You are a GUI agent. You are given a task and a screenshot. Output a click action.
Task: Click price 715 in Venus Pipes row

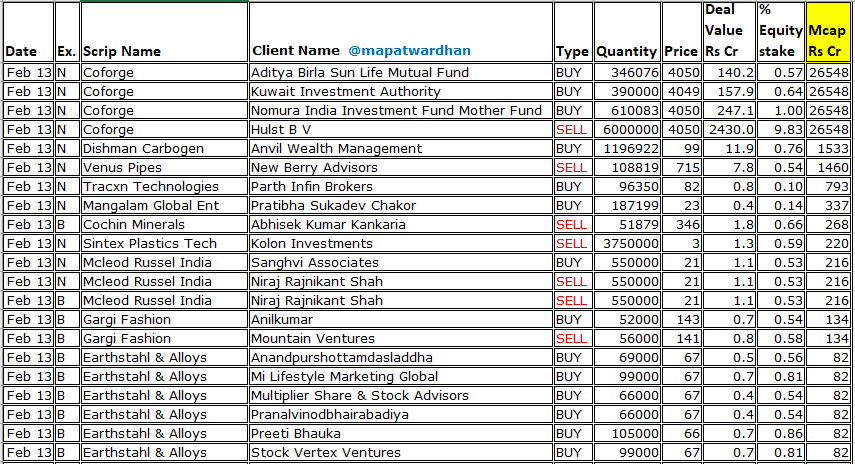[682, 168]
